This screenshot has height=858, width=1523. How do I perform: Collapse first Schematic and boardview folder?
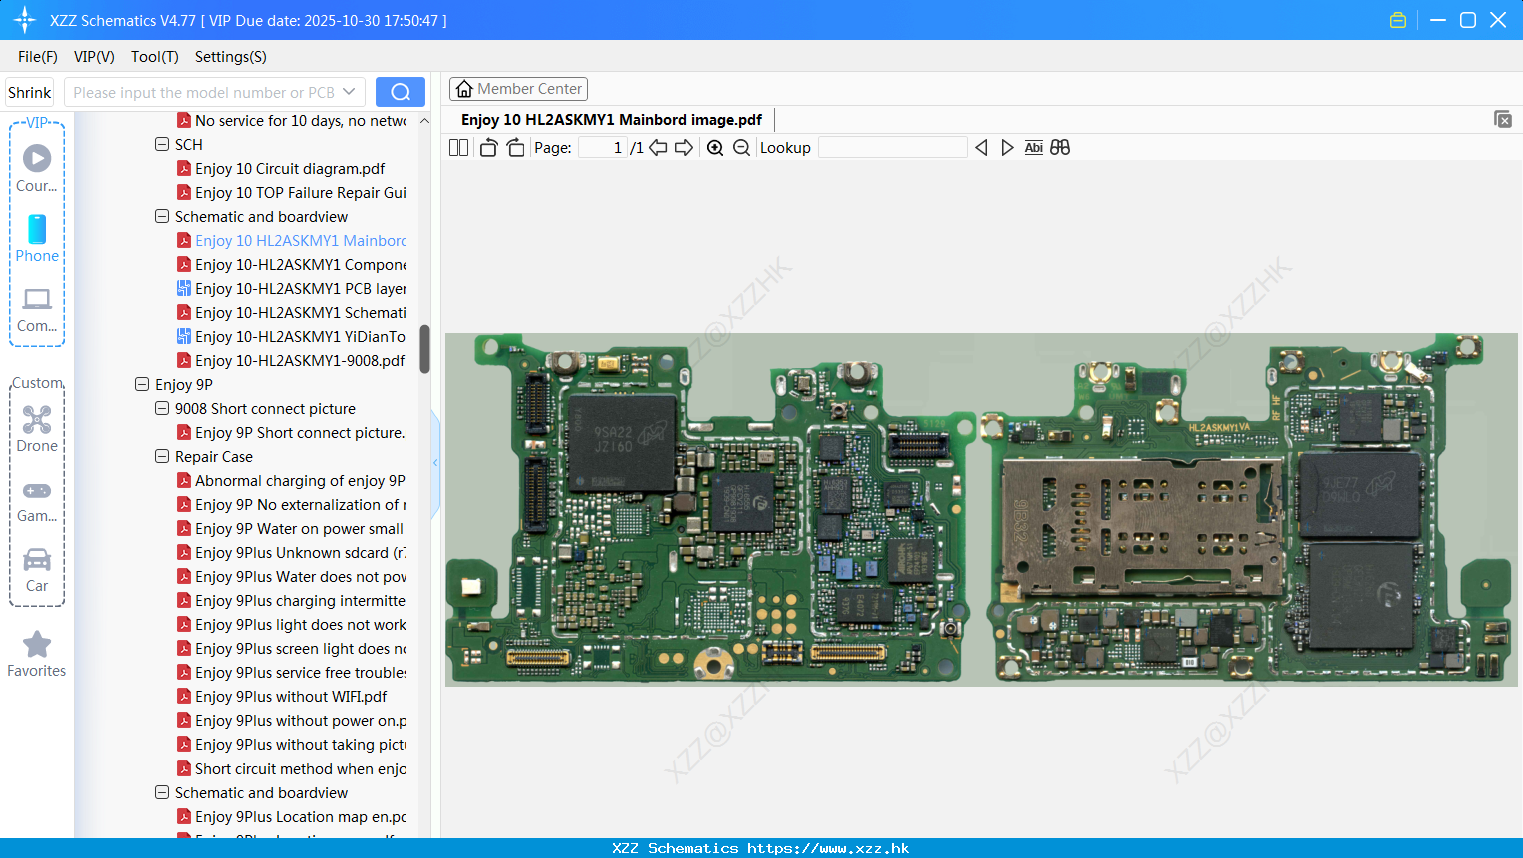(x=162, y=216)
